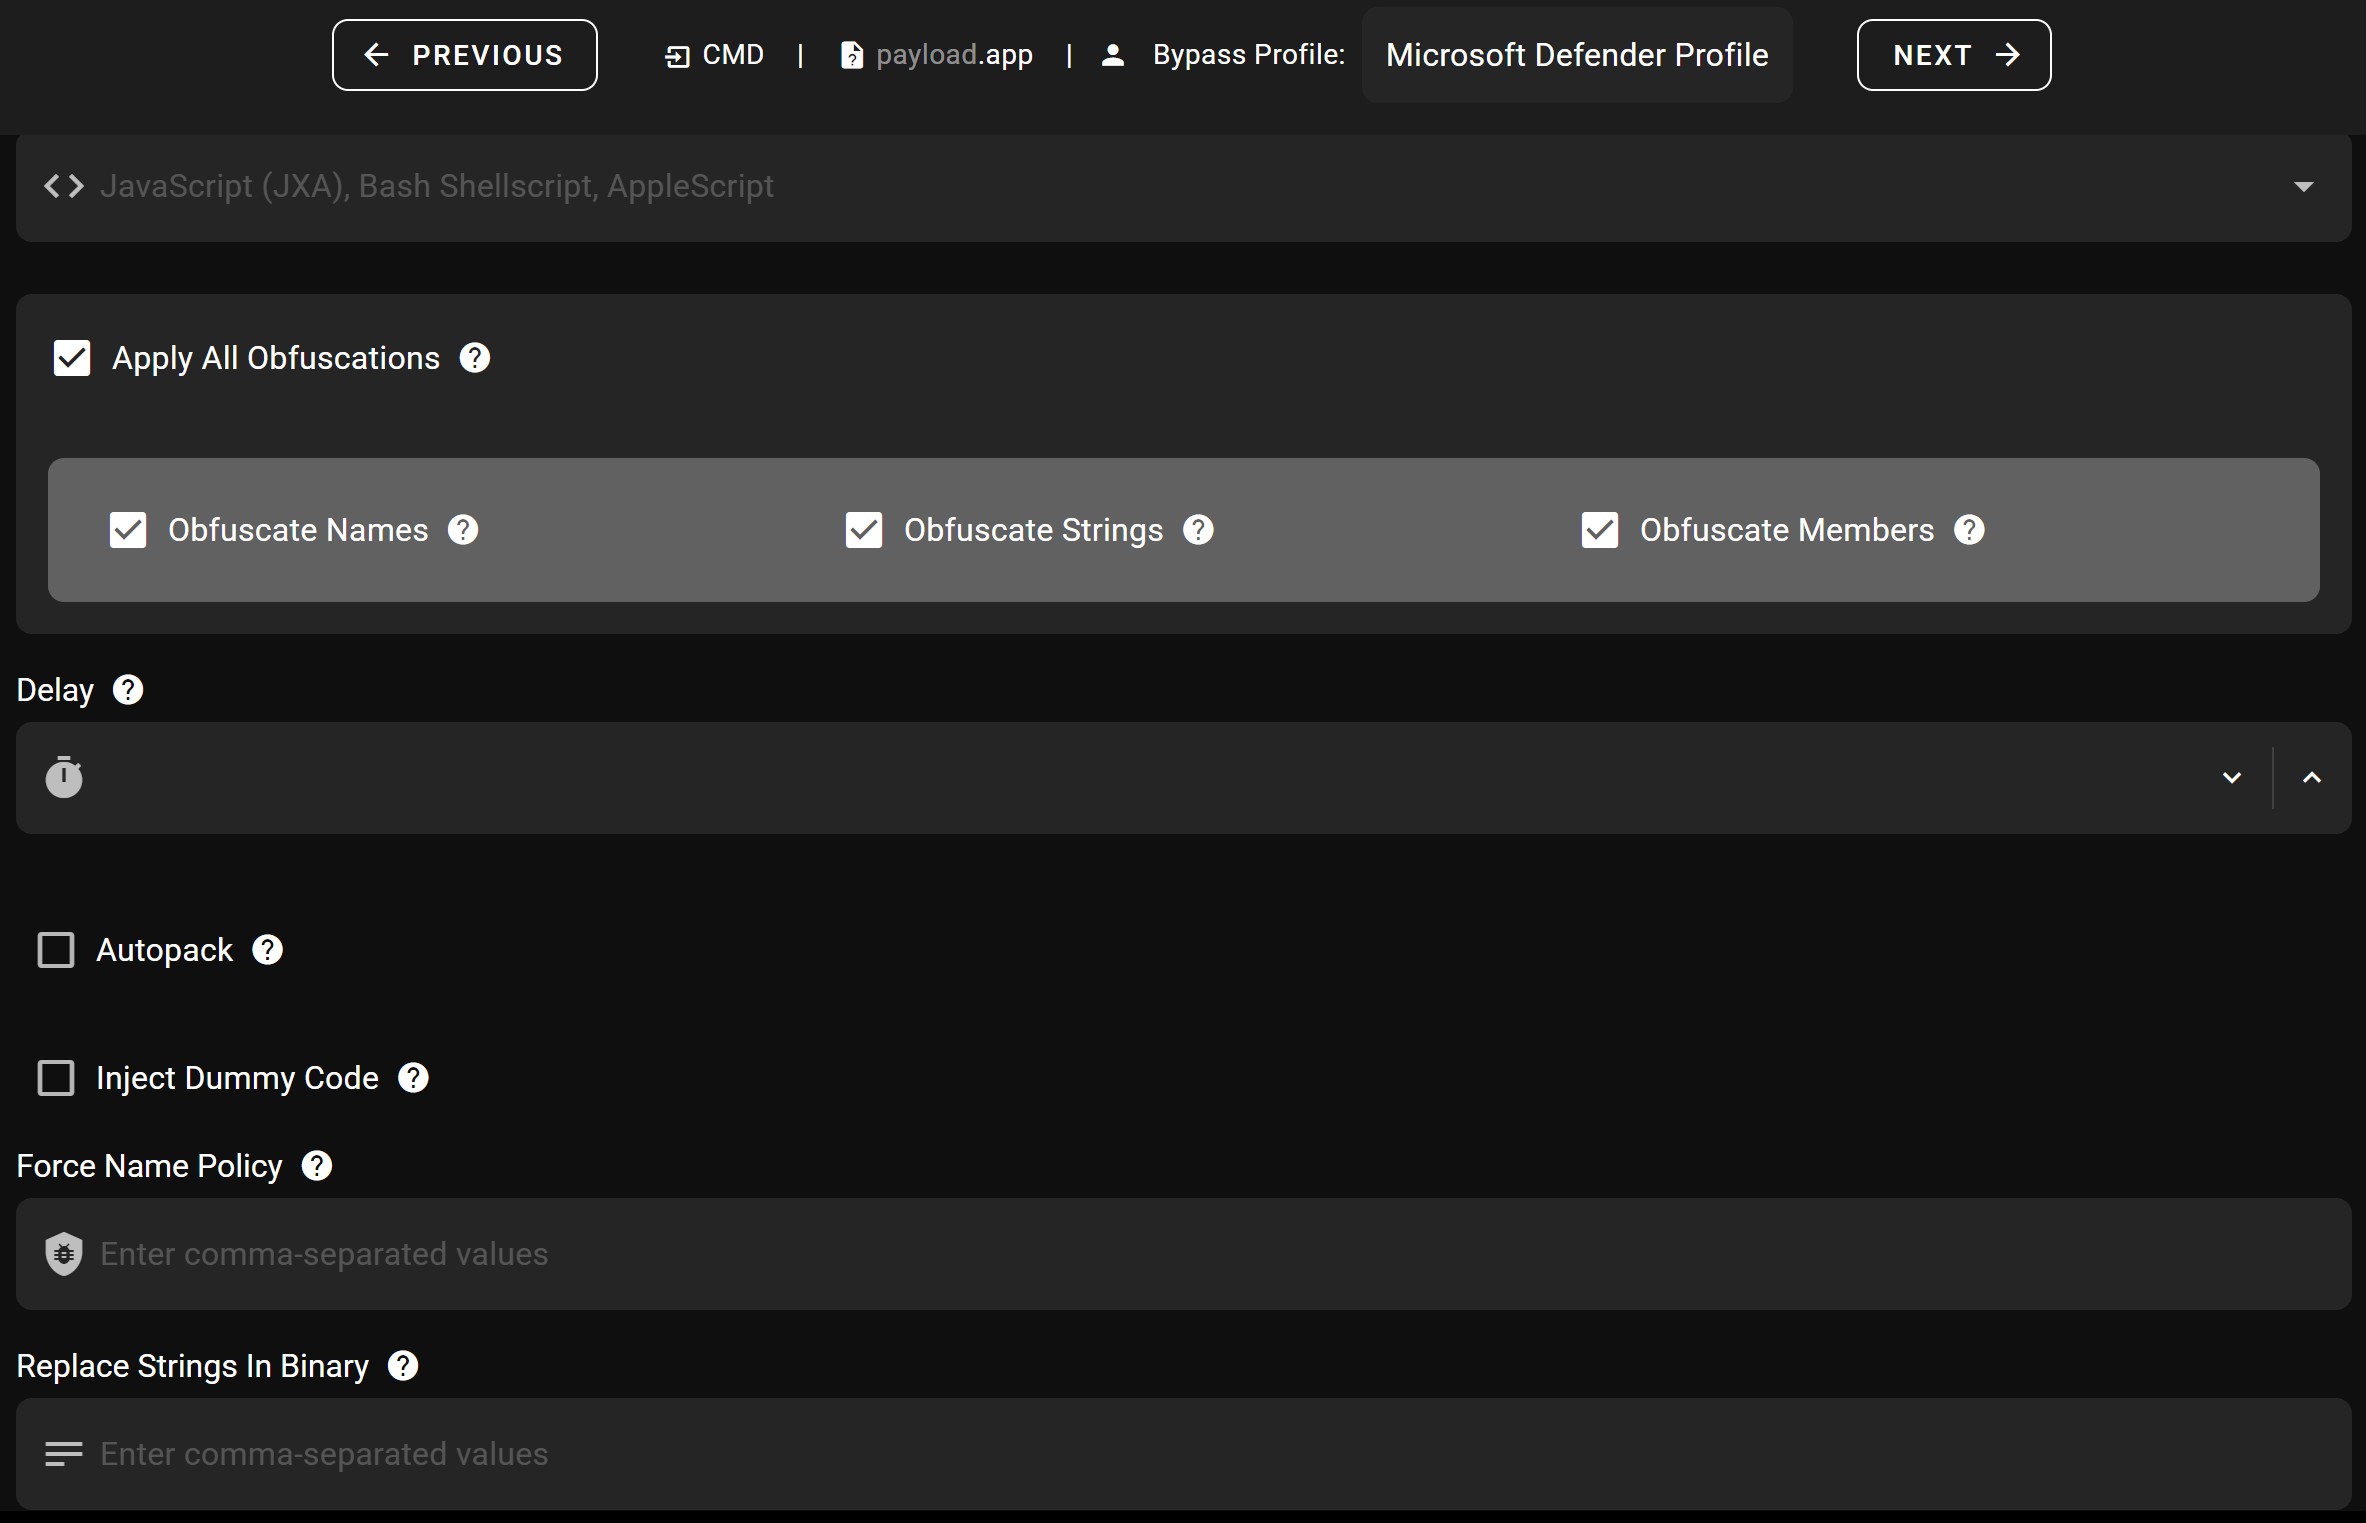The height and width of the screenshot is (1523, 2366).
Task: Open the Delay help tooltip icon
Action: (x=128, y=690)
